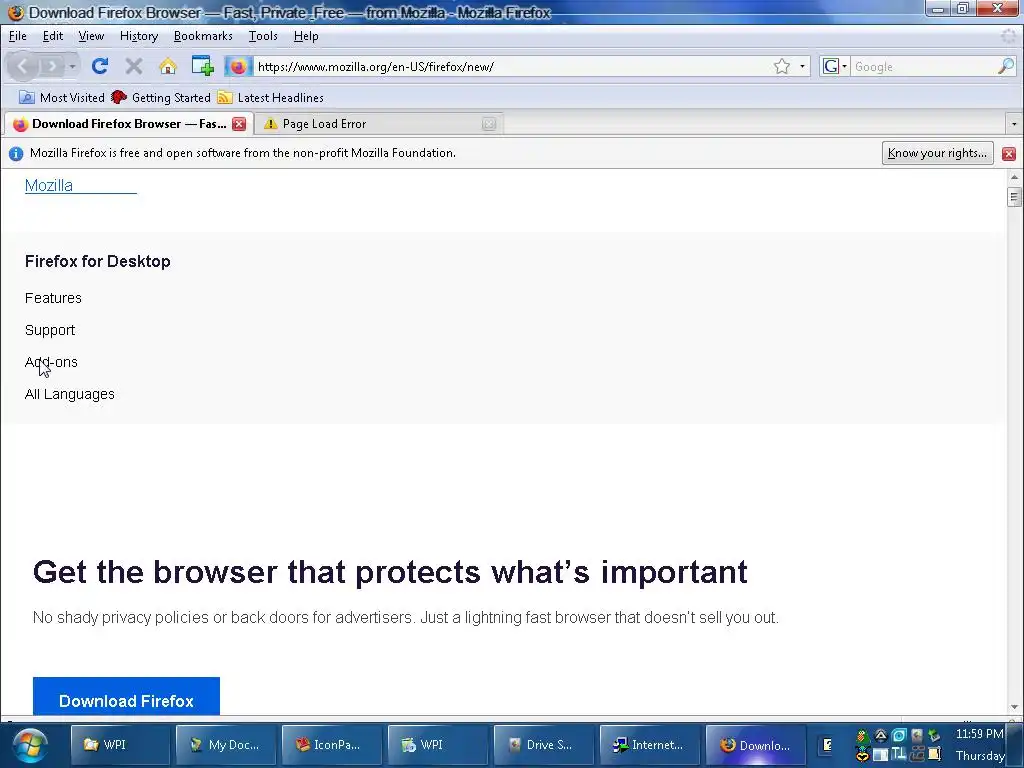Bookmark this page with the star
The width and height of the screenshot is (1024, 768).
tap(782, 66)
